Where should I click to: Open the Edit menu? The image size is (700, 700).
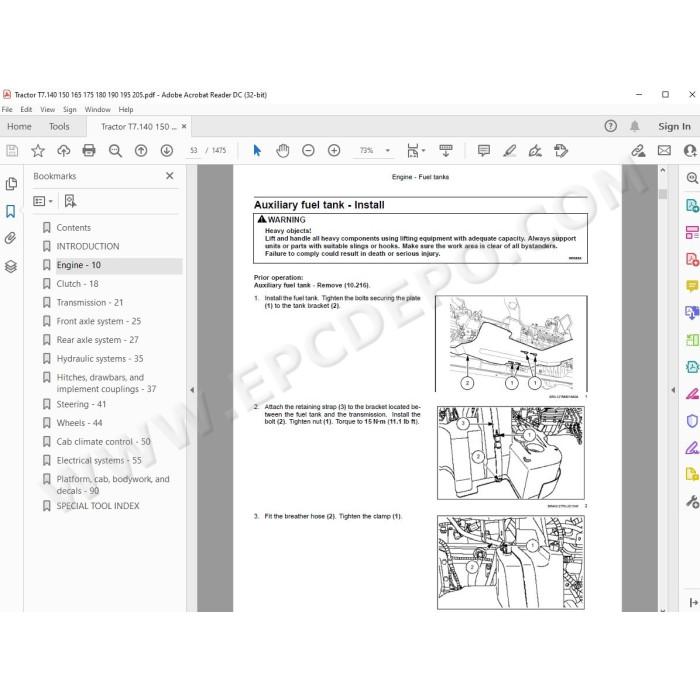pos(26,109)
